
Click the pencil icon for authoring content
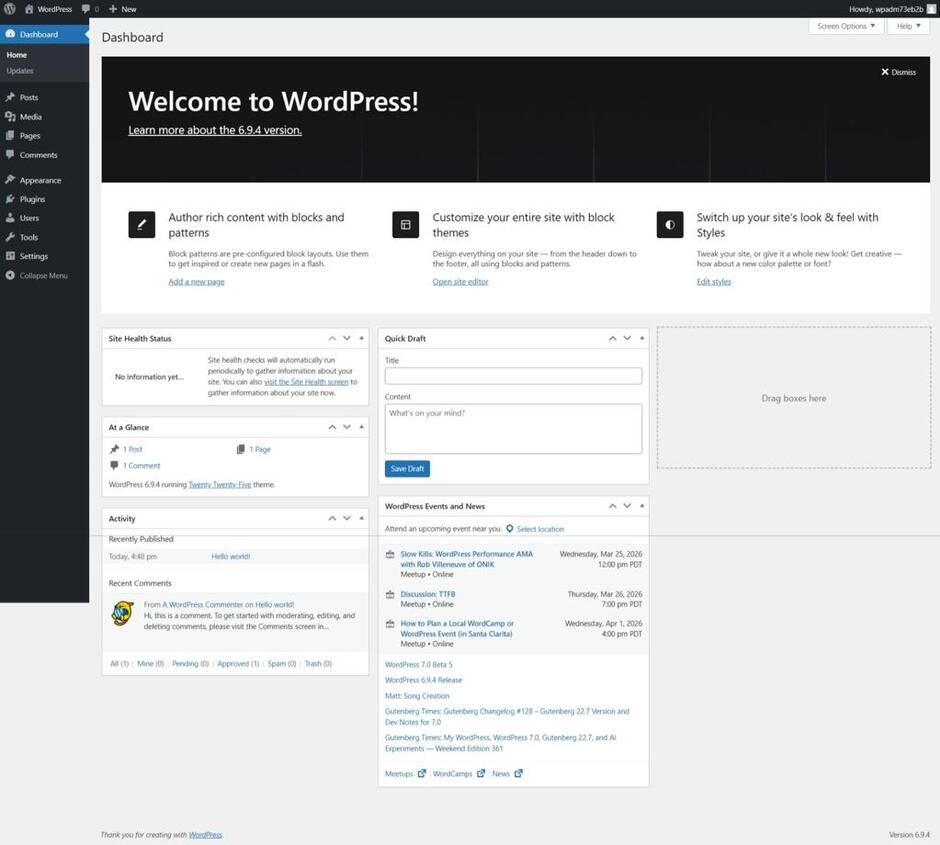click(x=141, y=225)
